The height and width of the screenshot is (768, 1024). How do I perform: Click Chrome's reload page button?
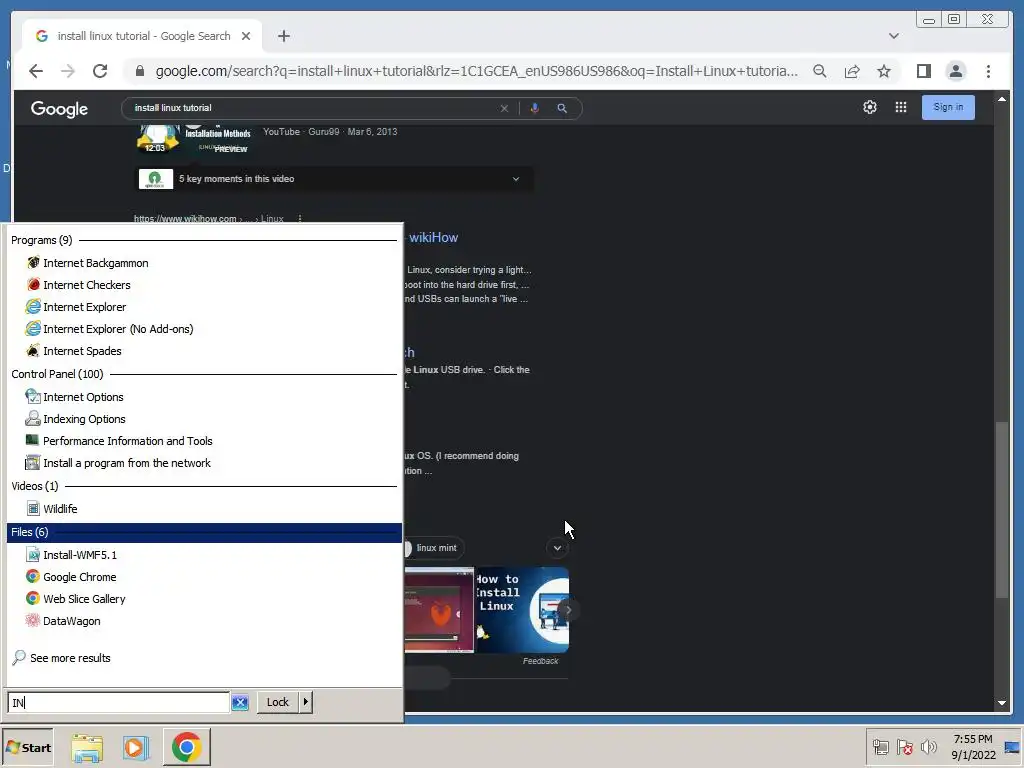[100, 71]
